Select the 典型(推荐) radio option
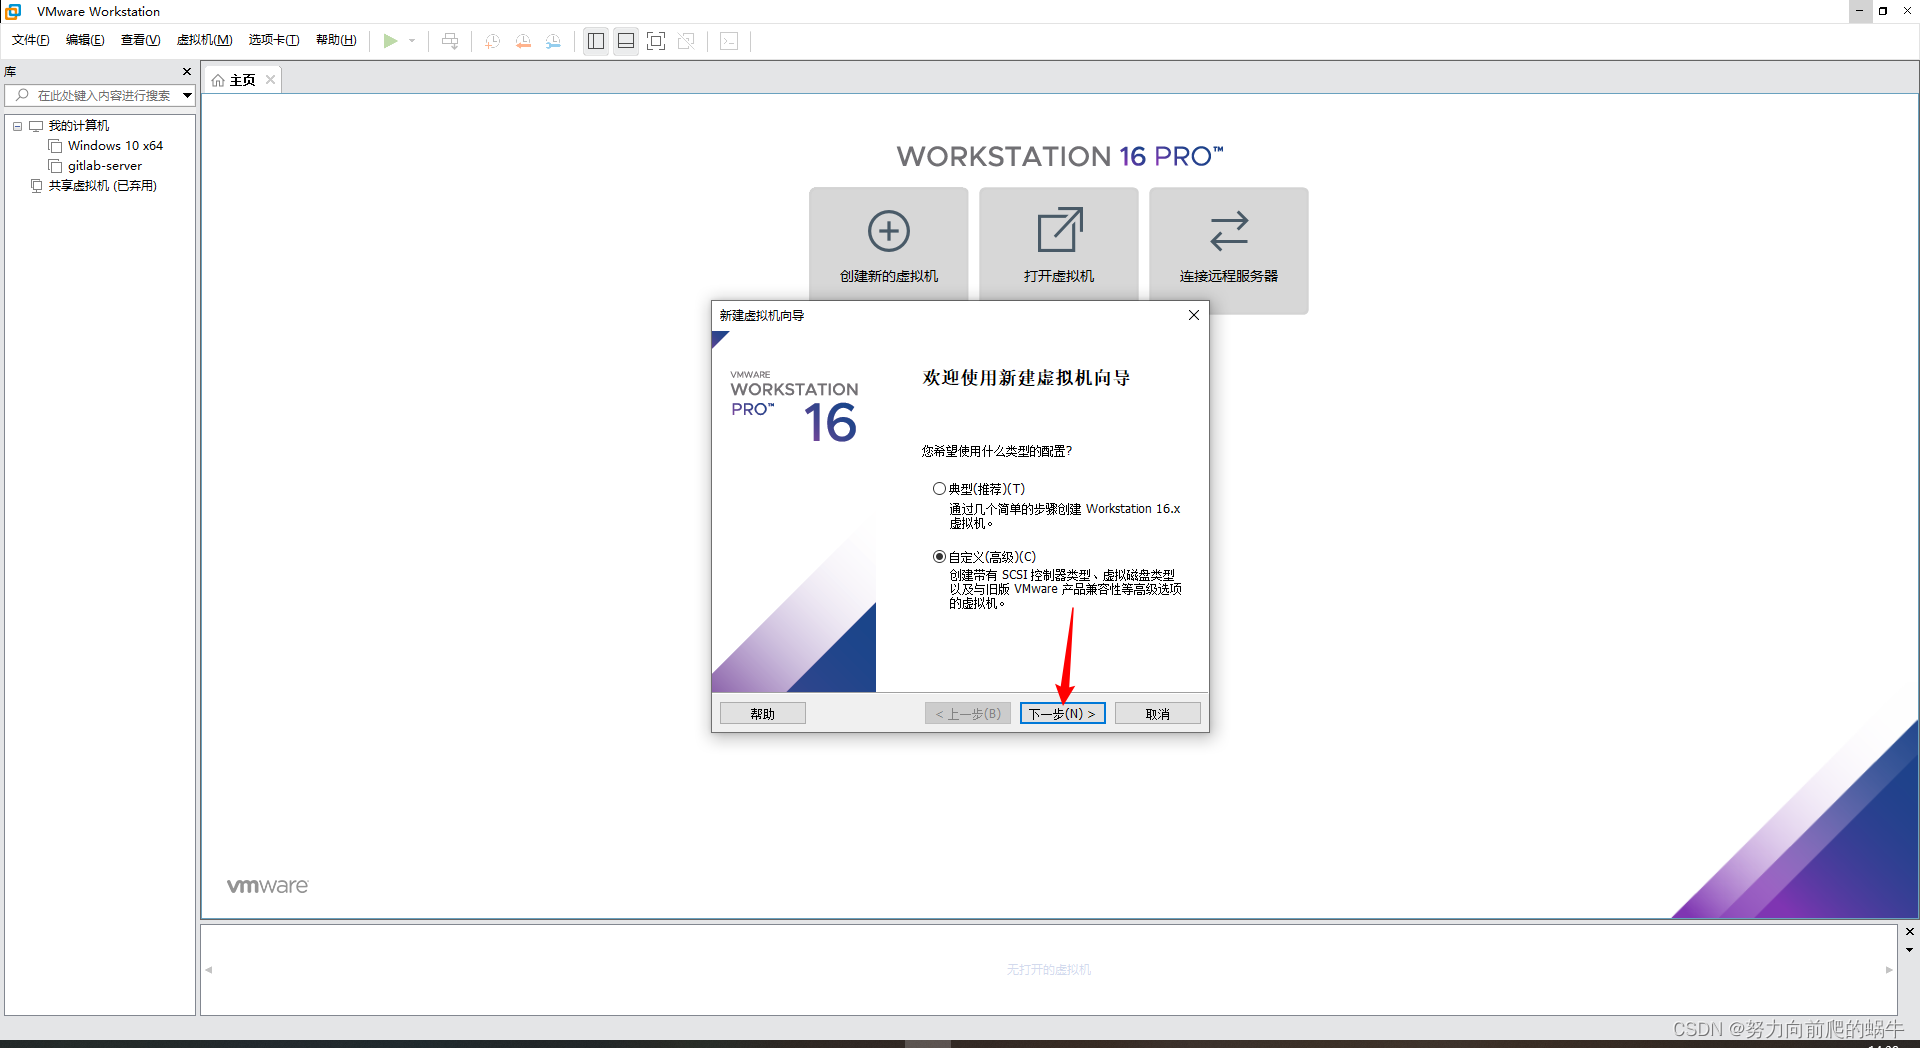The height and width of the screenshot is (1048, 1920). [939, 489]
